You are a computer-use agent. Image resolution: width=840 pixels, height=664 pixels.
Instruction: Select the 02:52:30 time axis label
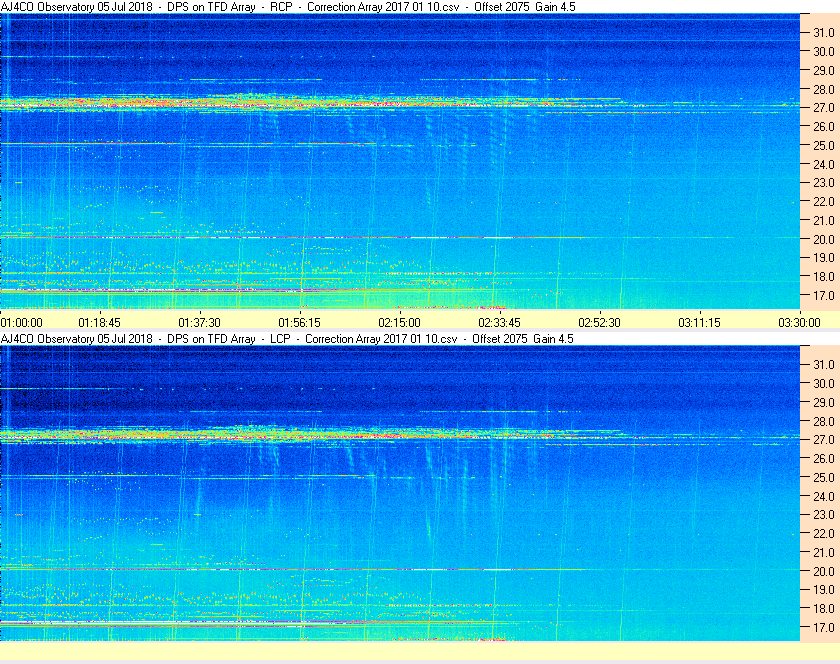599,323
